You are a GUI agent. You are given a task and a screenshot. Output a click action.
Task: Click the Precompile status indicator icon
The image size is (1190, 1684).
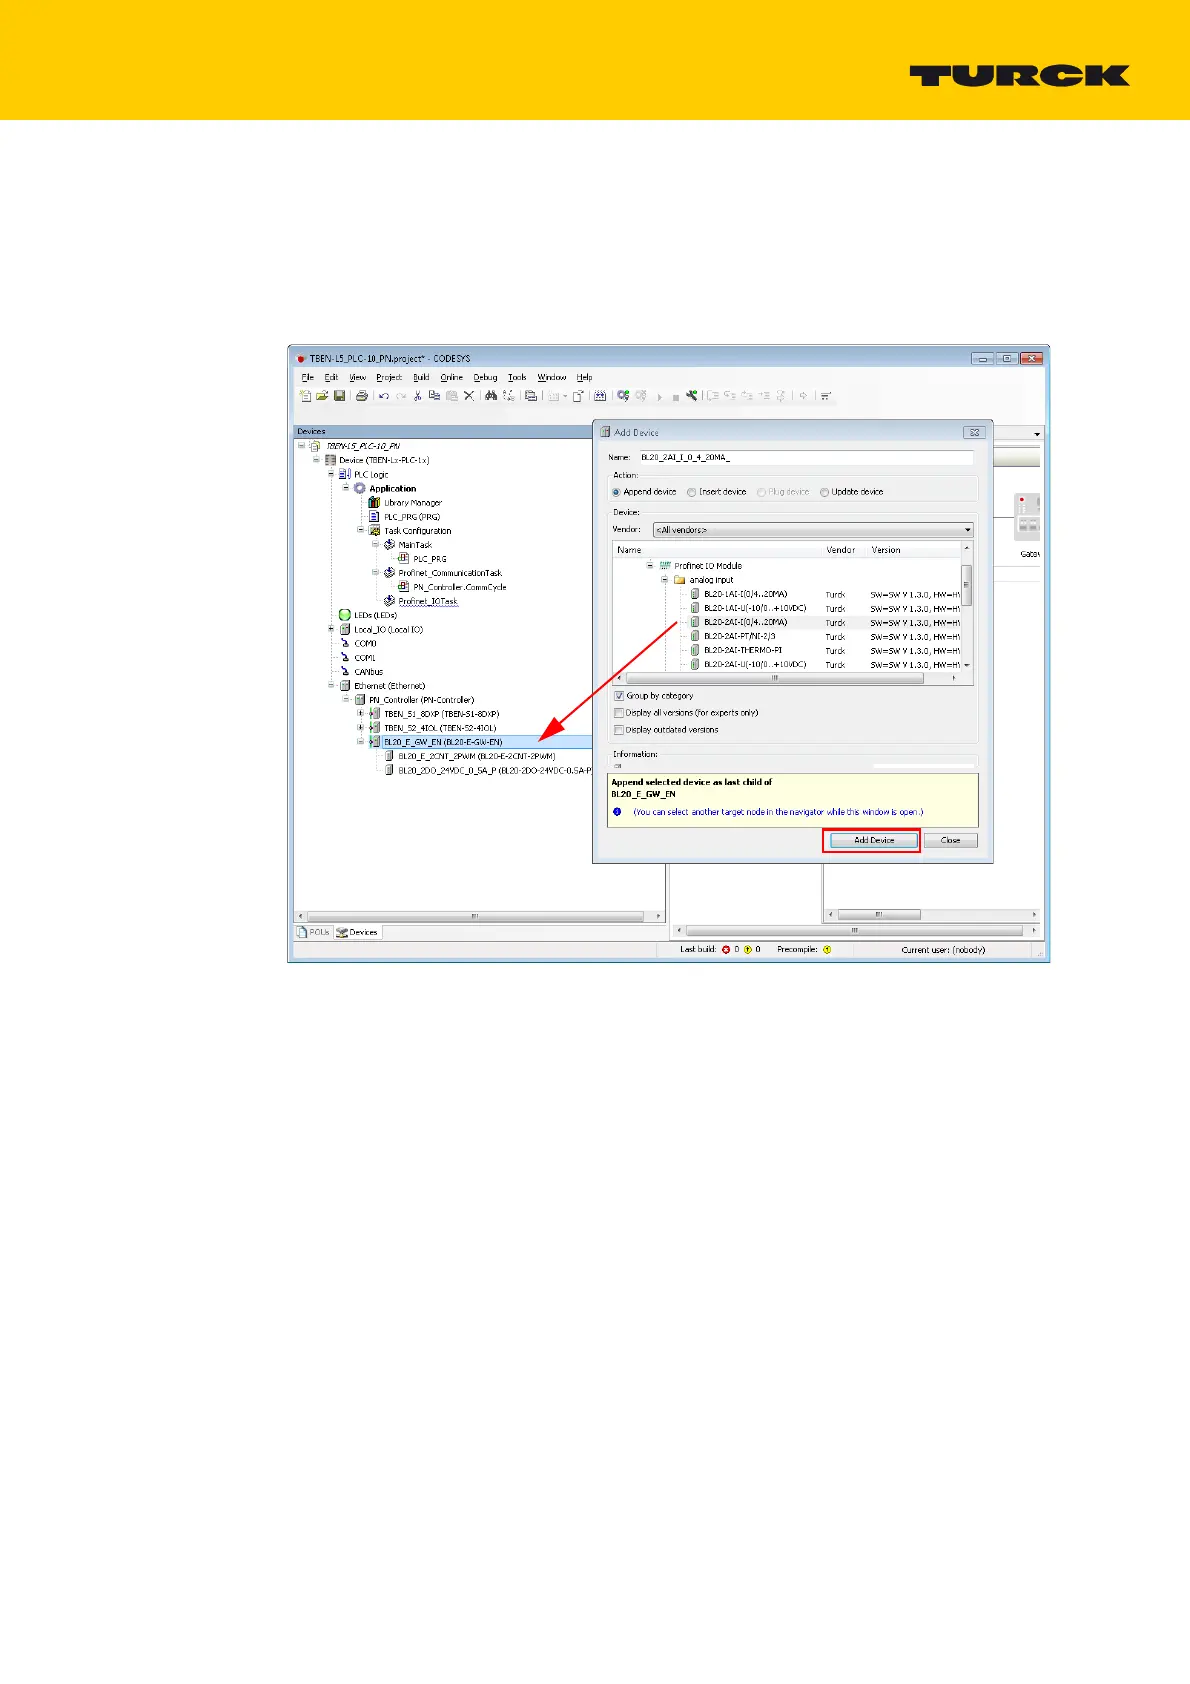pyautogui.click(x=827, y=949)
